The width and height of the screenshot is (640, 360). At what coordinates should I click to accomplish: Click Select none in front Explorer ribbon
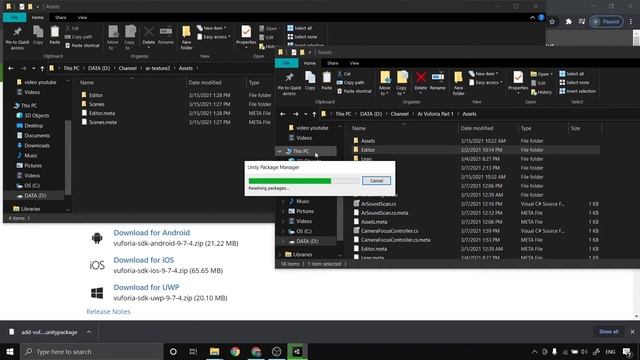574,82
